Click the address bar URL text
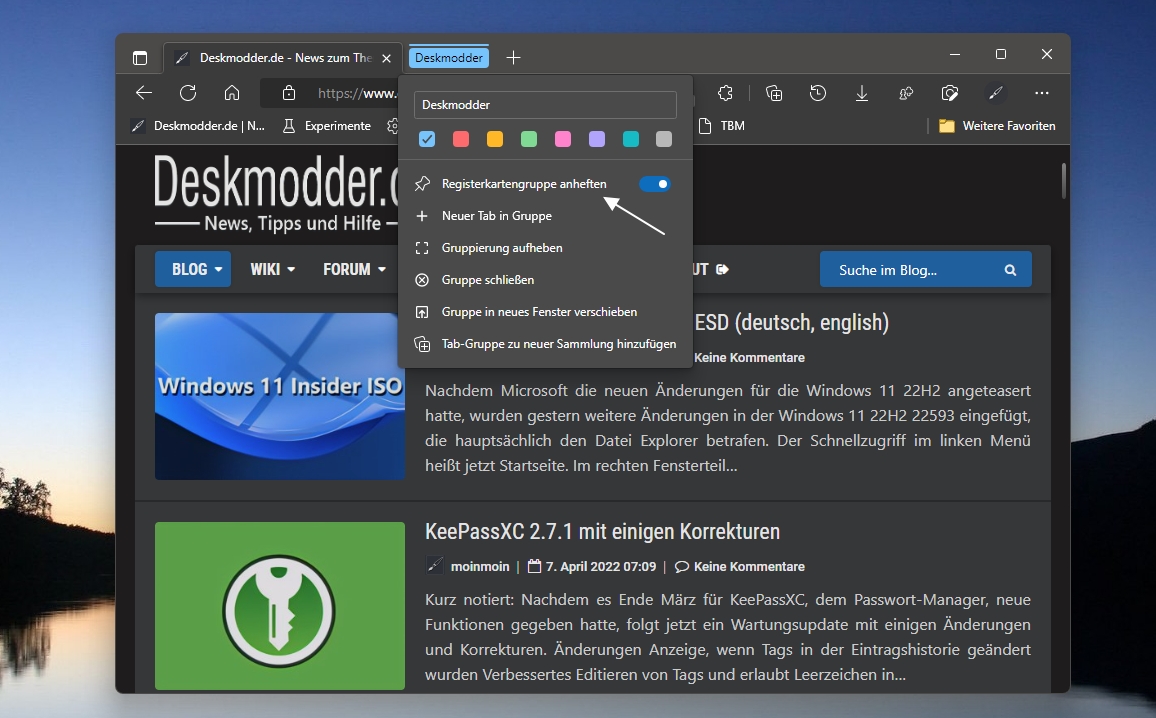The width and height of the screenshot is (1156, 718). (x=357, y=93)
